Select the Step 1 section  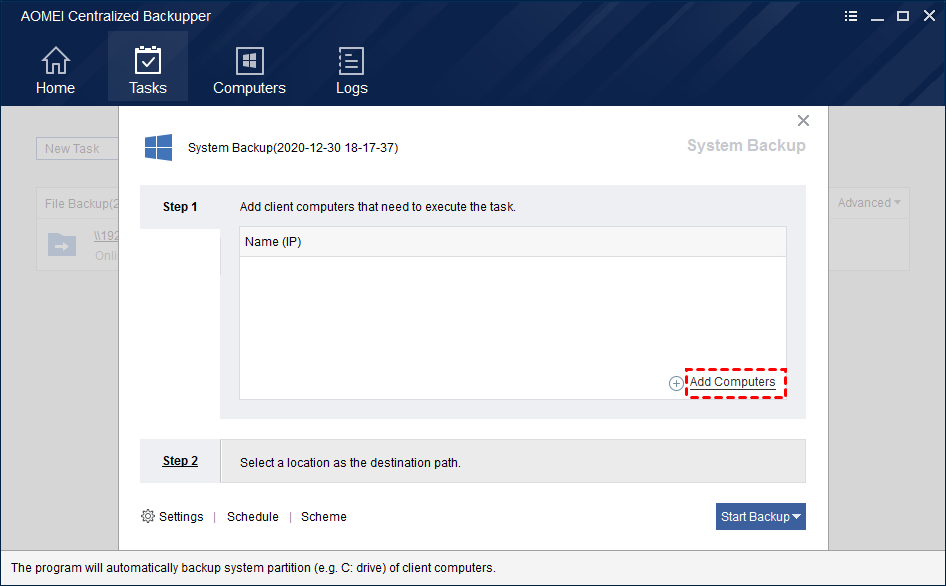pyautogui.click(x=180, y=206)
